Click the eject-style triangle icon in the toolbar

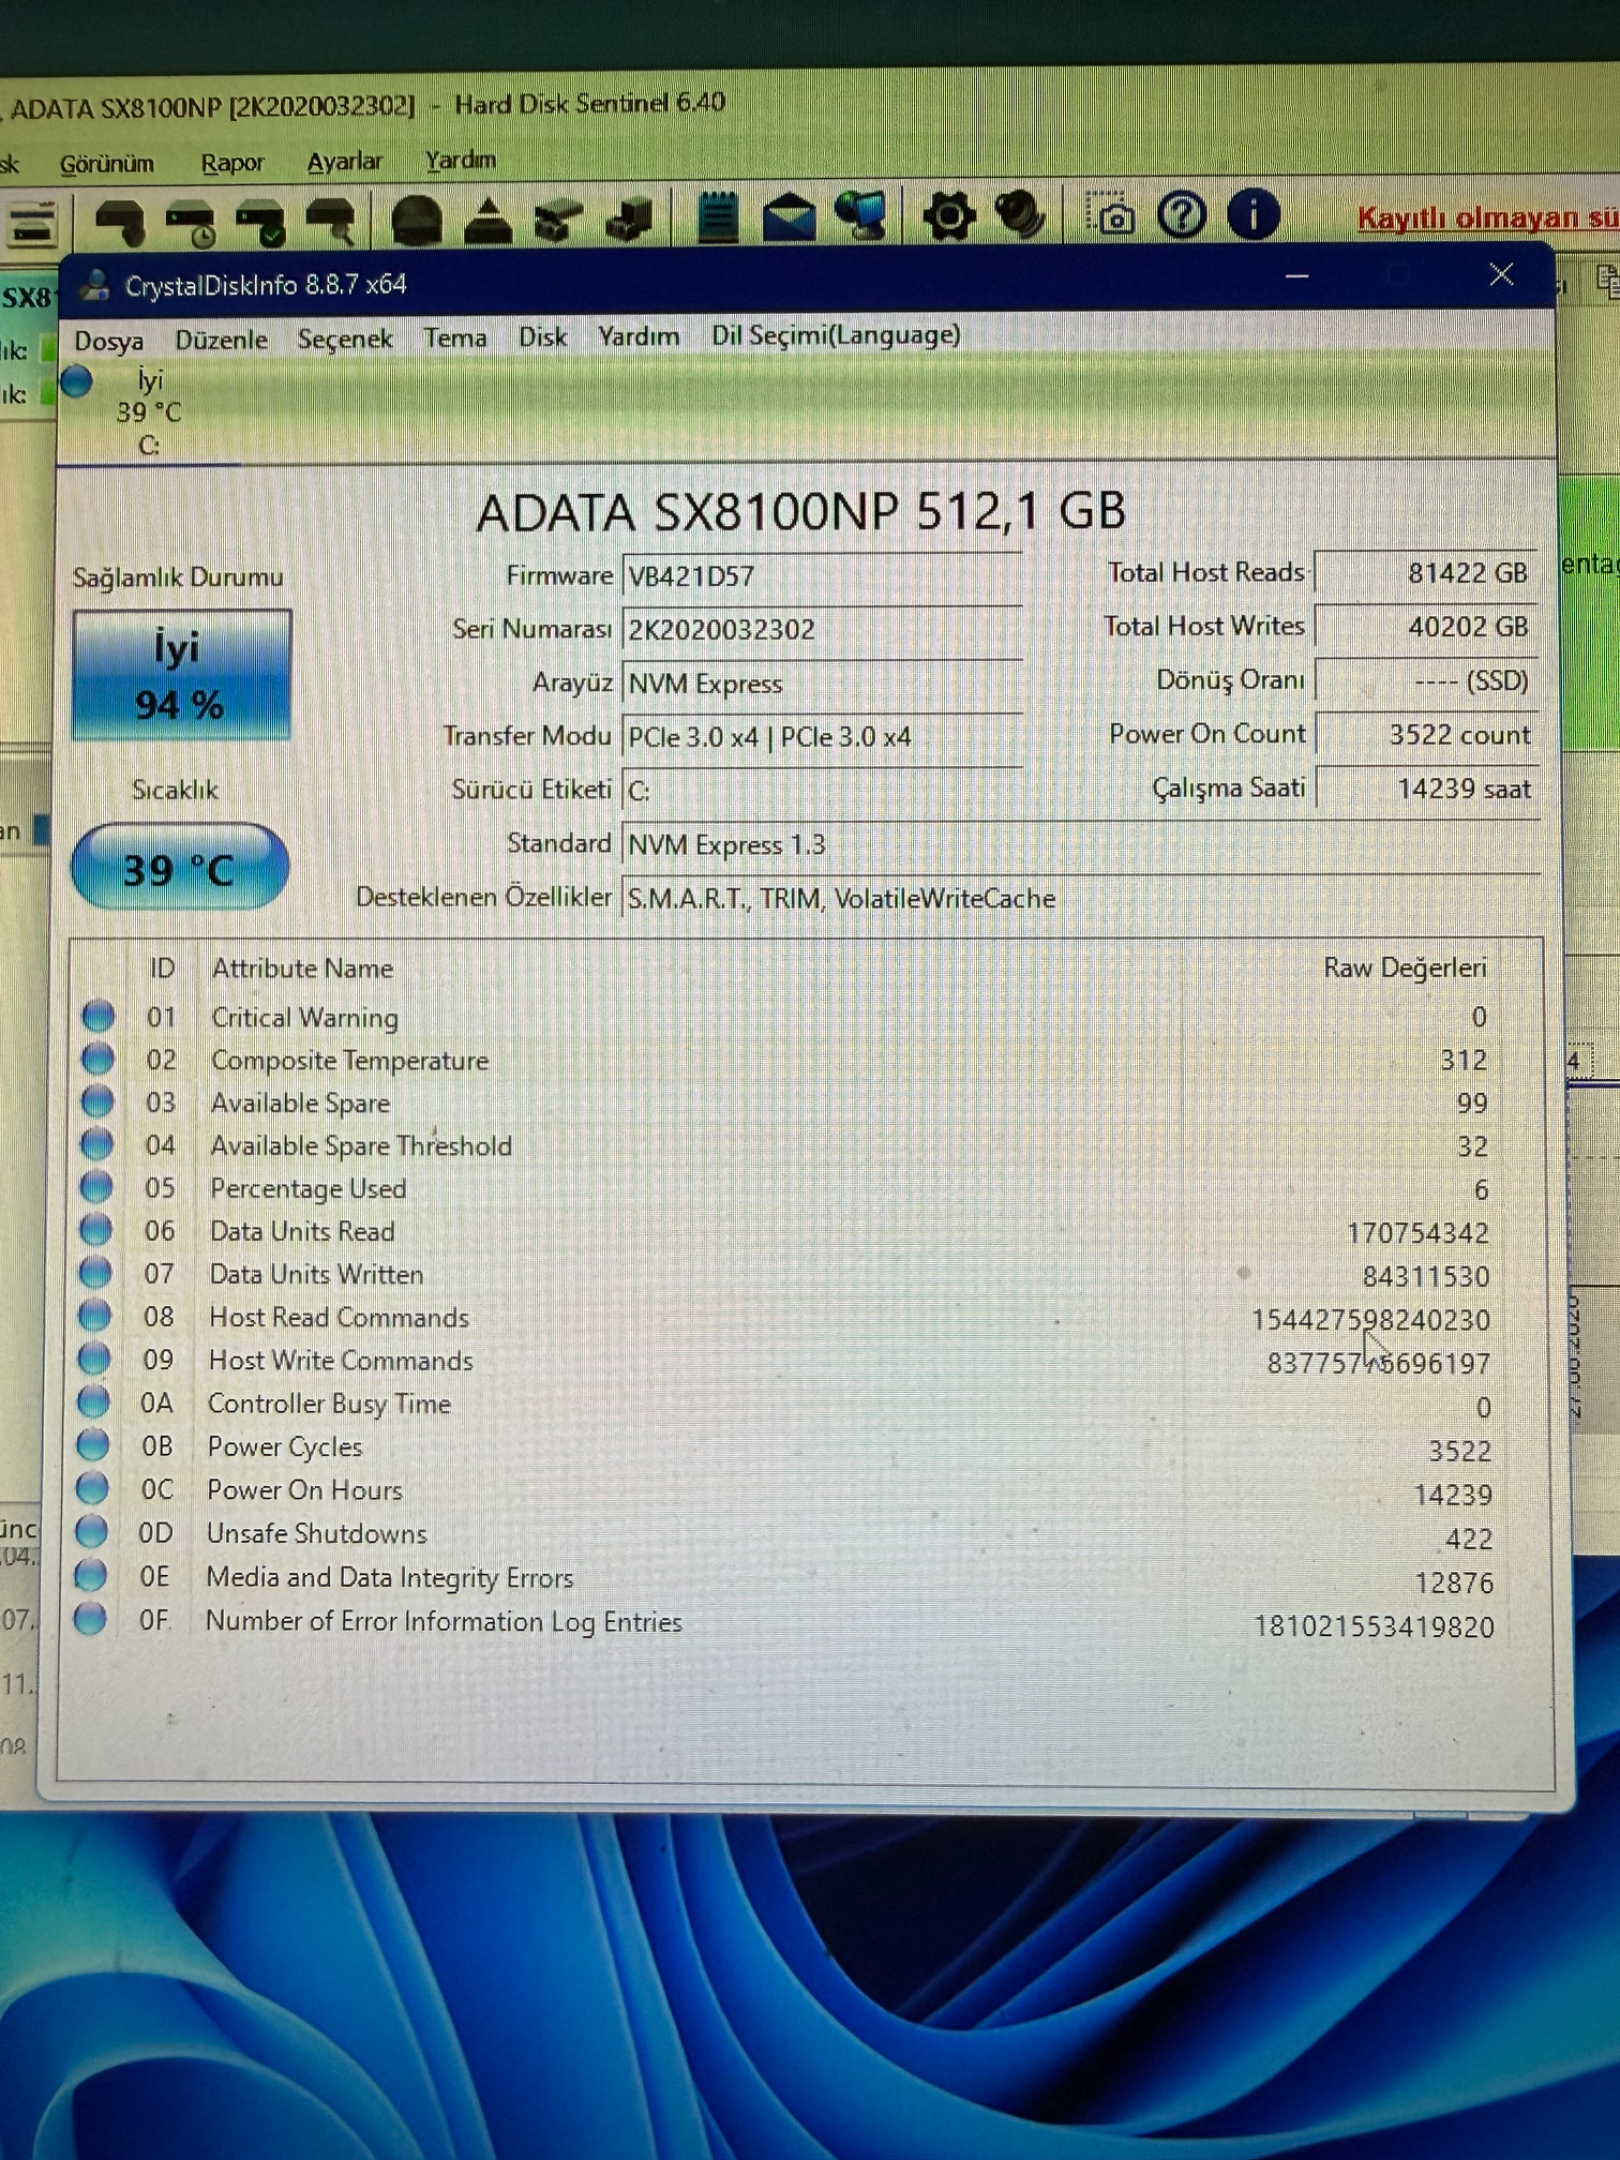tap(488, 221)
